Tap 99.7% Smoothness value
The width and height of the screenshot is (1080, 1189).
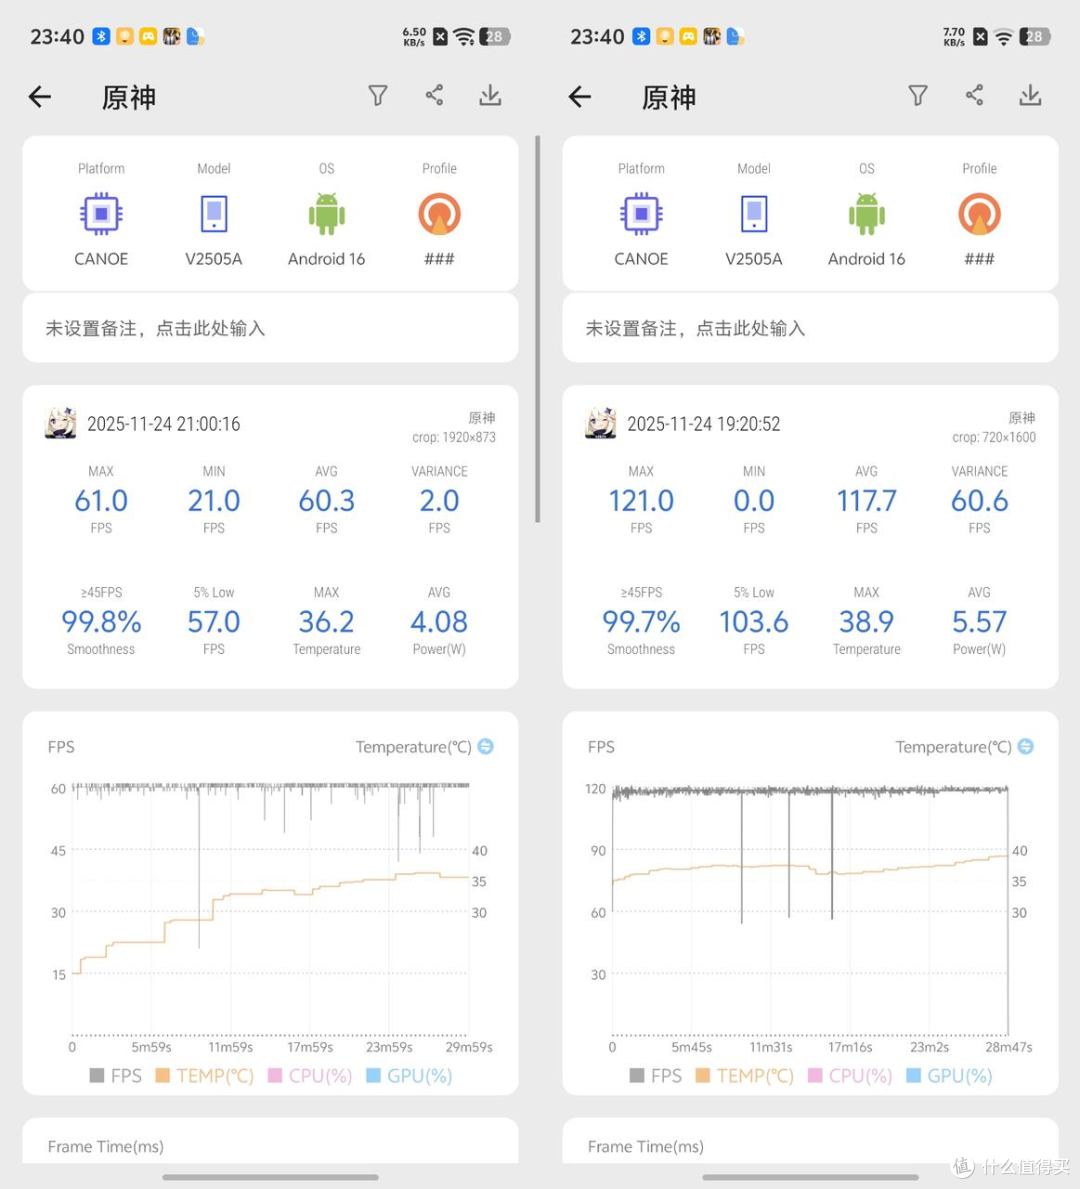[x=641, y=622]
